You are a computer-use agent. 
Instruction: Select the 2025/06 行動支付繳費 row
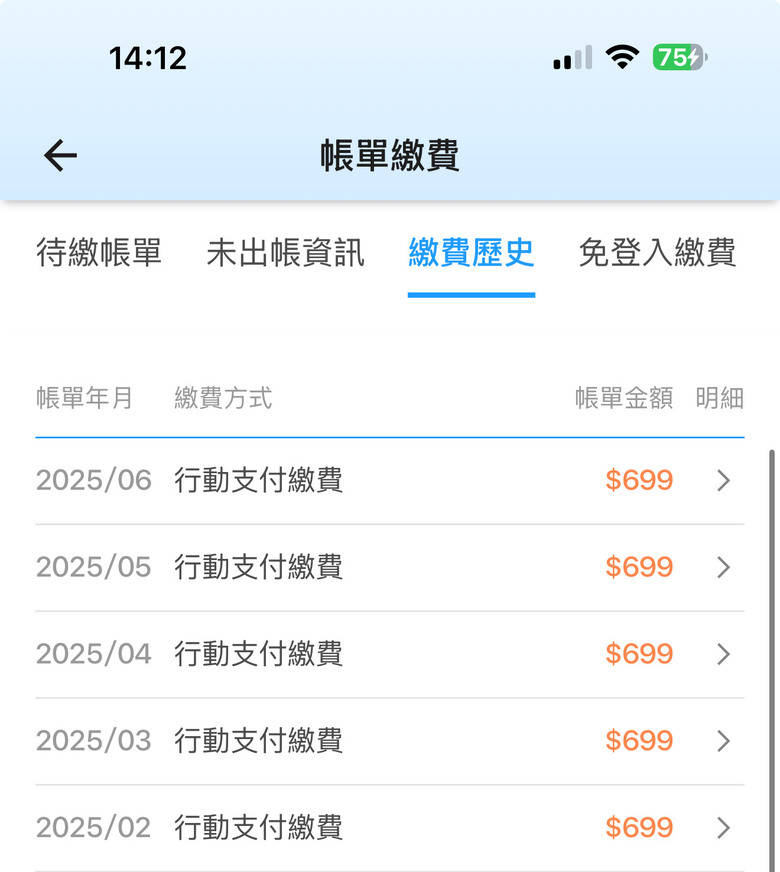click(390, 480)
